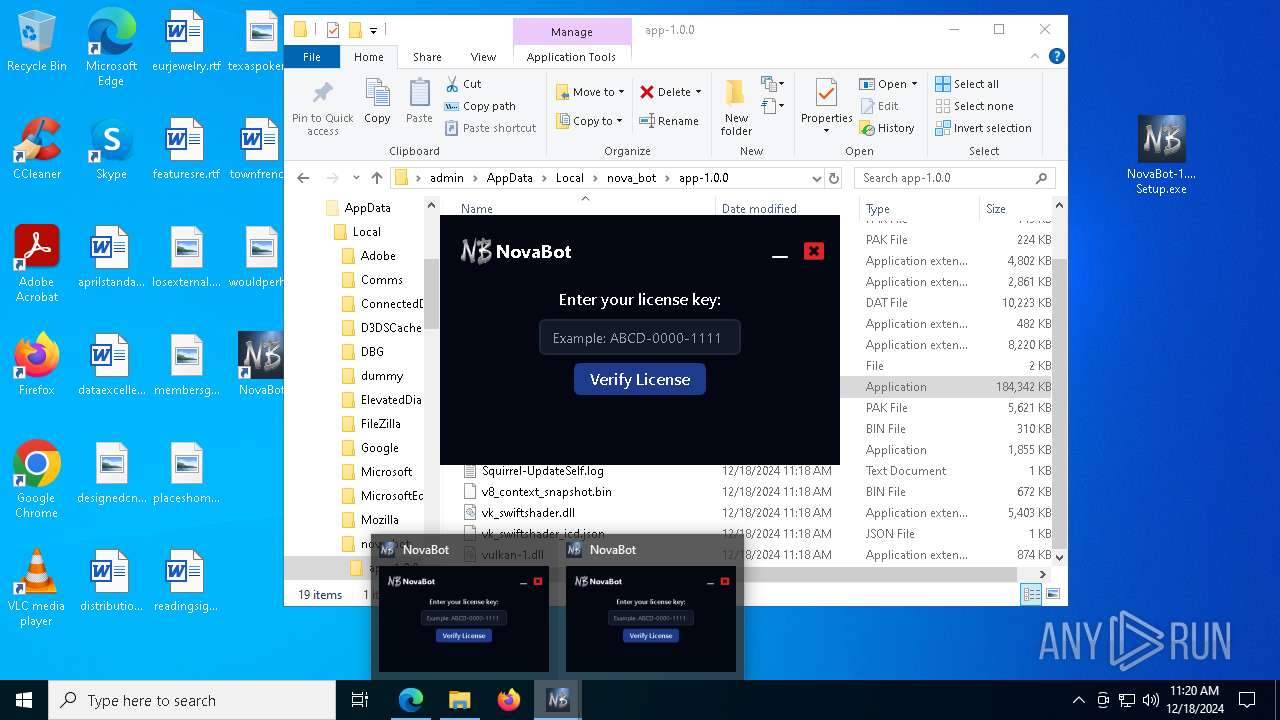1280x720 pixels.
Task: Sort by Date modified column
Action: click(x=758, y=208)
